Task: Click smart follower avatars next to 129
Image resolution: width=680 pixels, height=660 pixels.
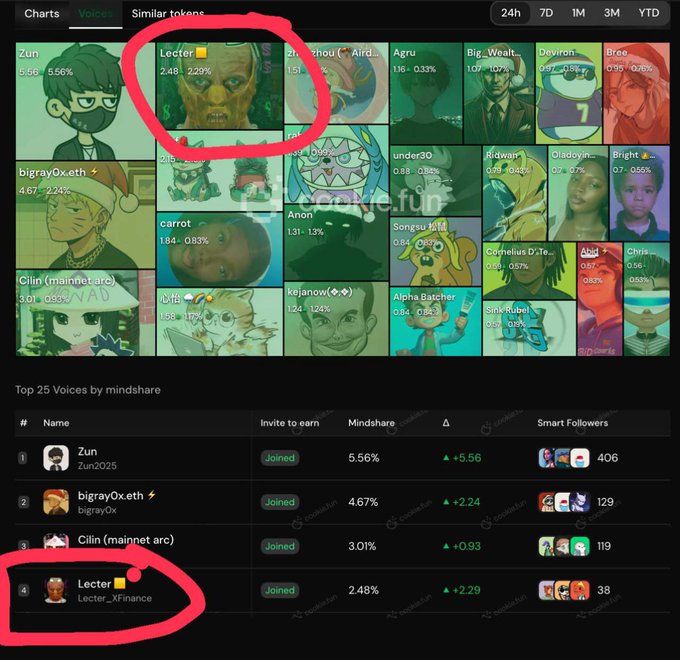Action: pyautogui.click(x=564, y=502)
